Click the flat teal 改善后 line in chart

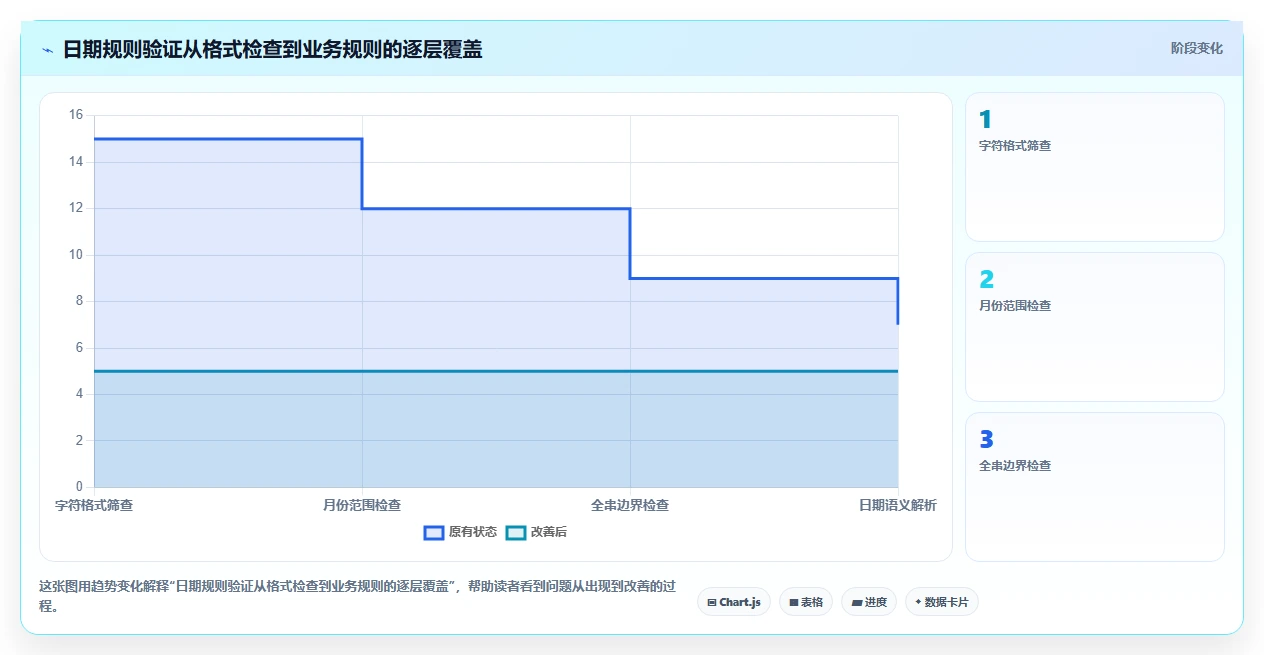496,371
